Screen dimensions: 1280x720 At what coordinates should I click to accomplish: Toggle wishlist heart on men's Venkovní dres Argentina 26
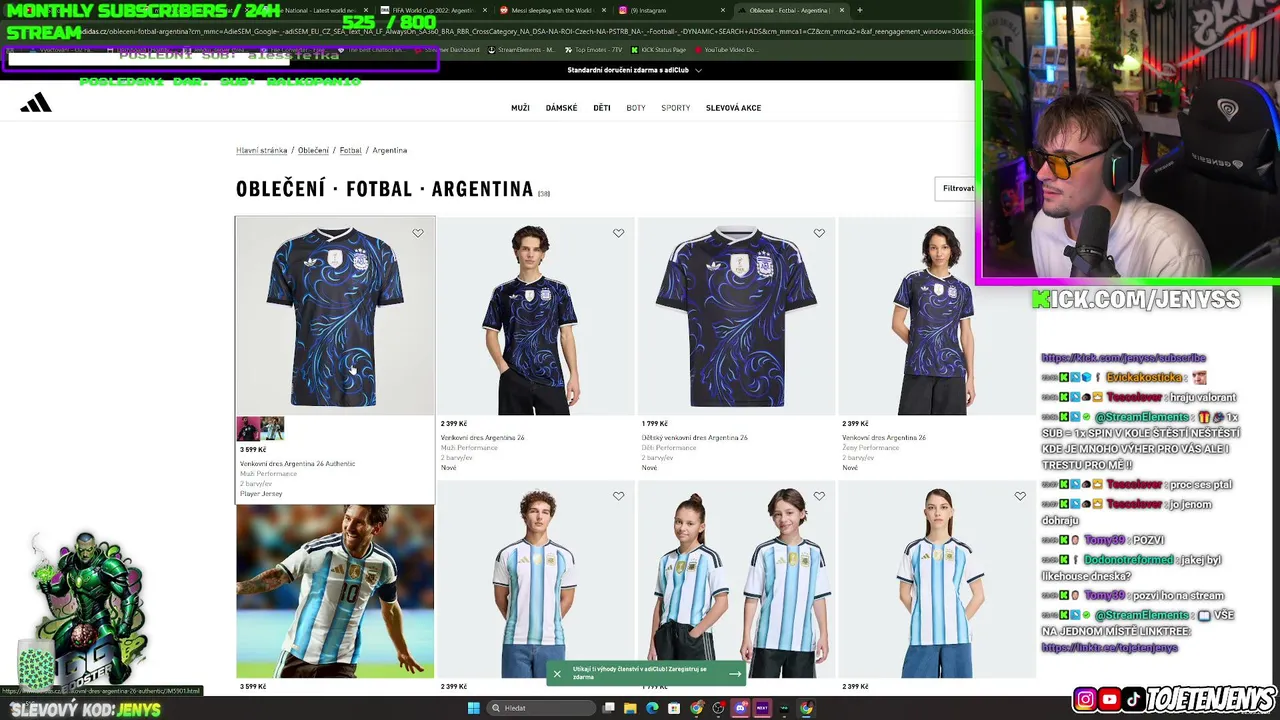coord(618,233)
